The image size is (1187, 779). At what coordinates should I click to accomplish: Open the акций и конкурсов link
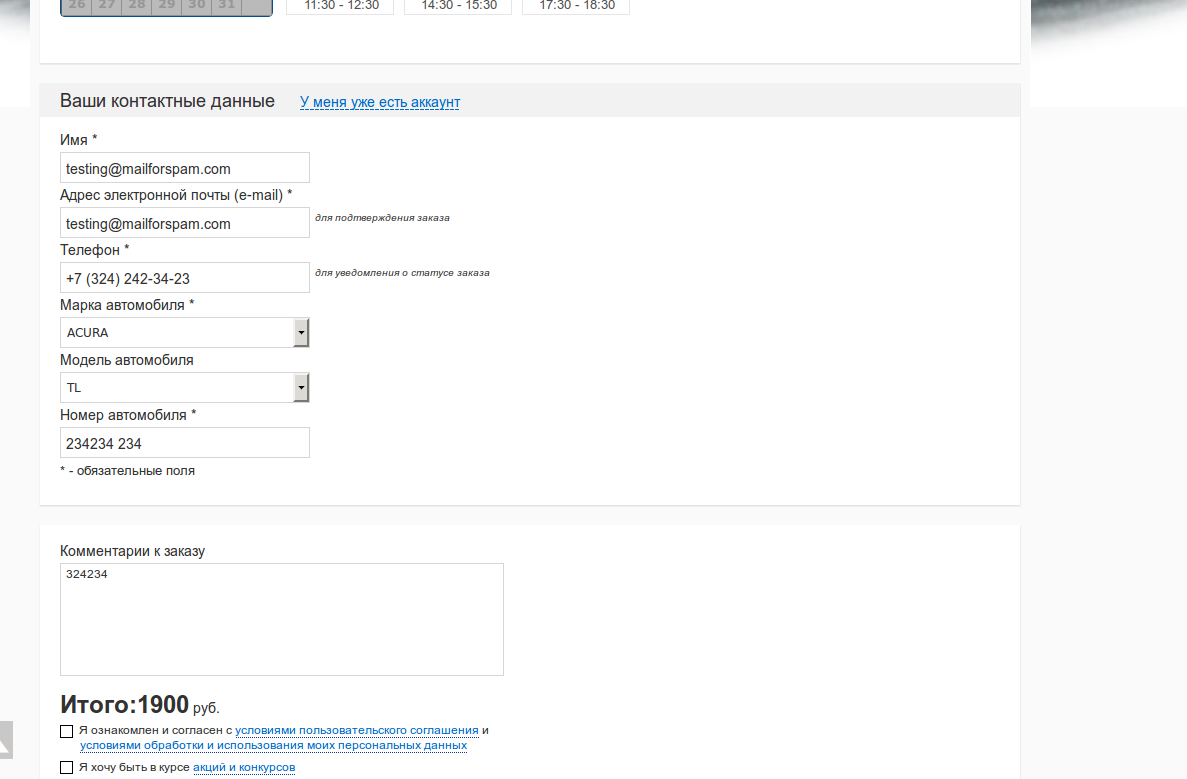point(244,768)
